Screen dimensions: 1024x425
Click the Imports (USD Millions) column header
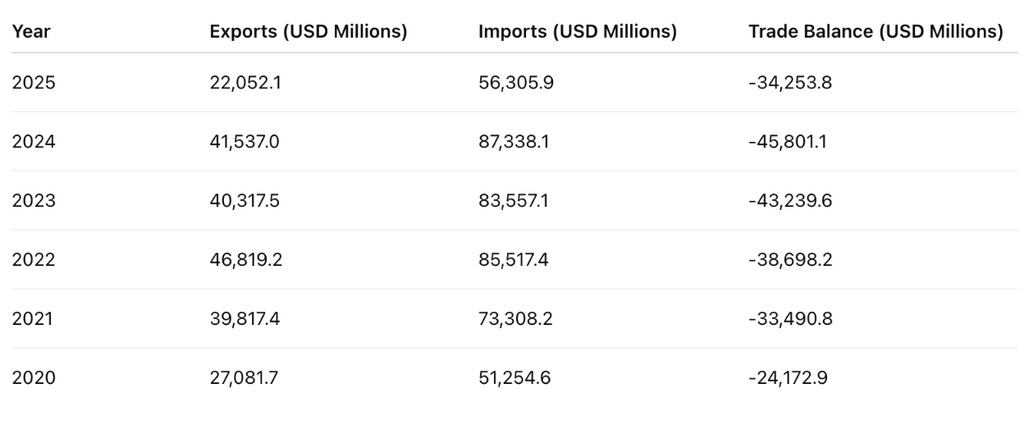tap(577, 31)
